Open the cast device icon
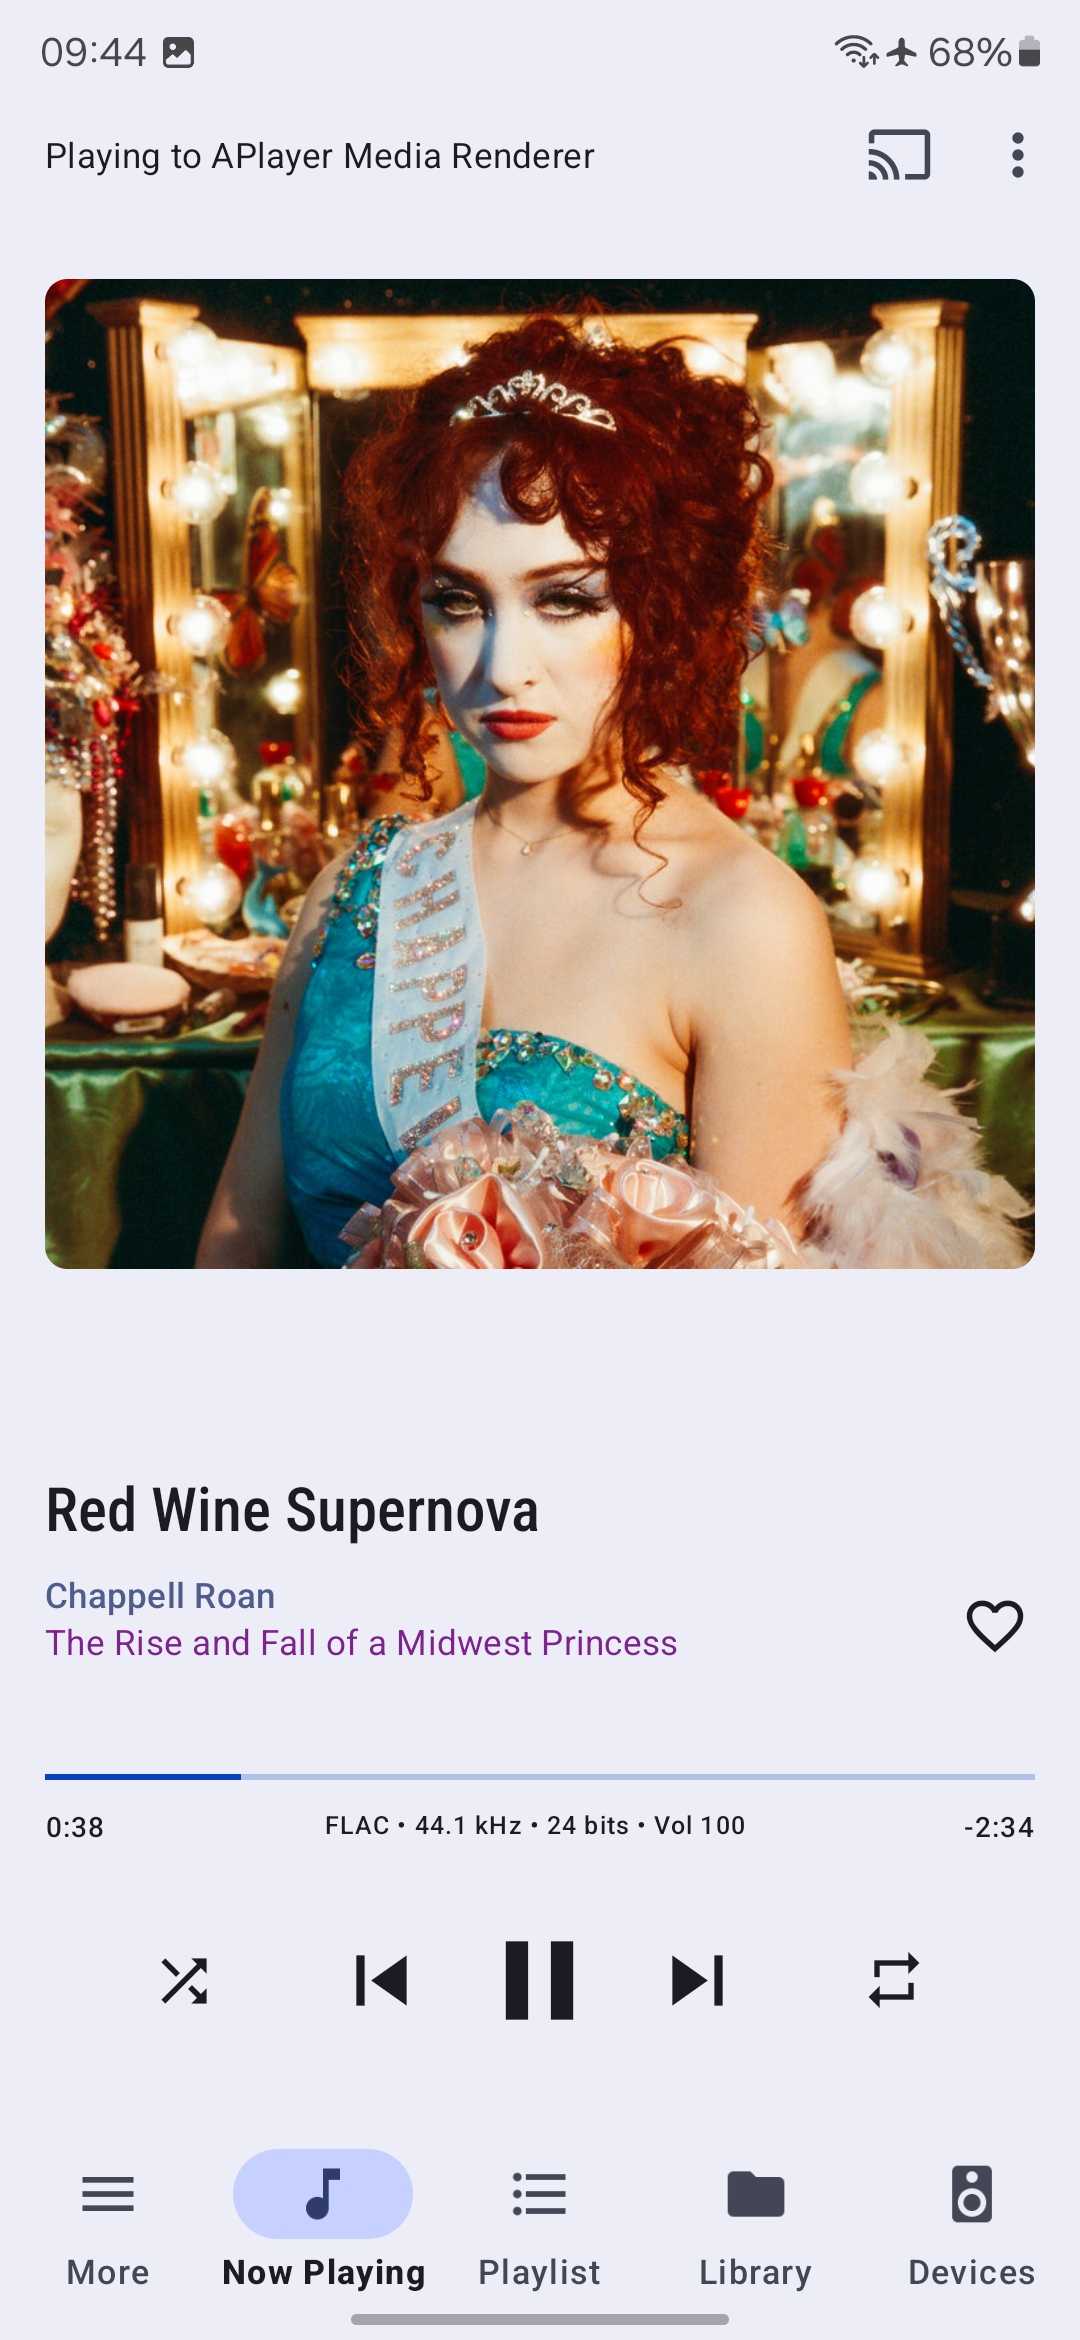 899,155
